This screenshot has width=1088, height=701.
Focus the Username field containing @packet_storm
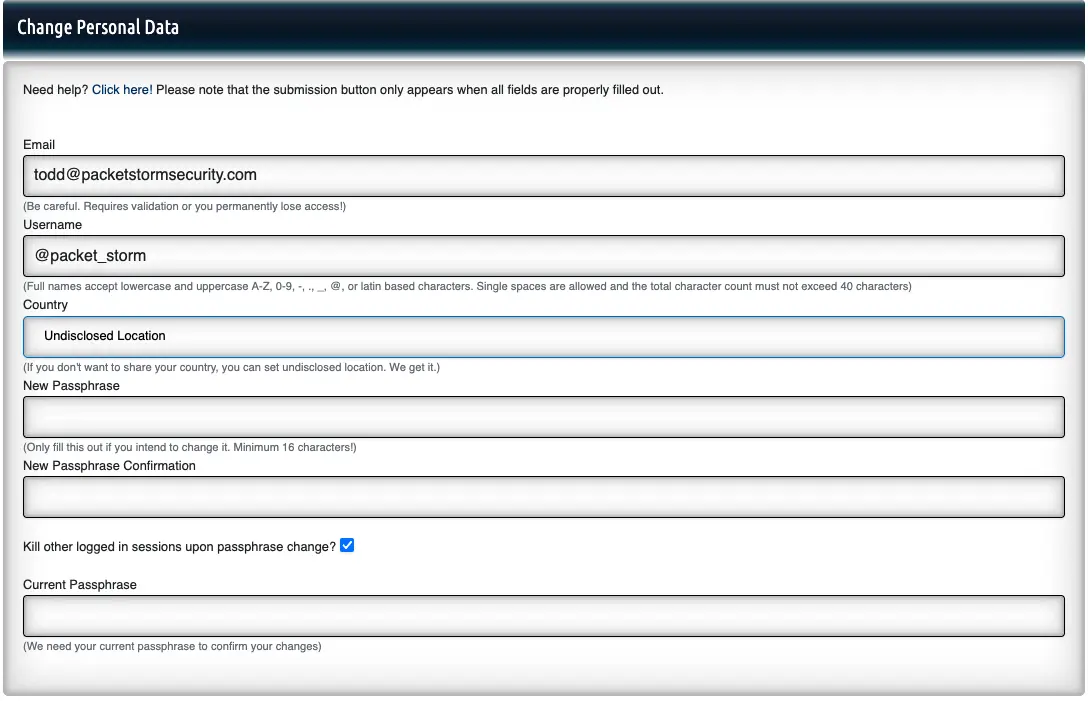pos(543,256)
